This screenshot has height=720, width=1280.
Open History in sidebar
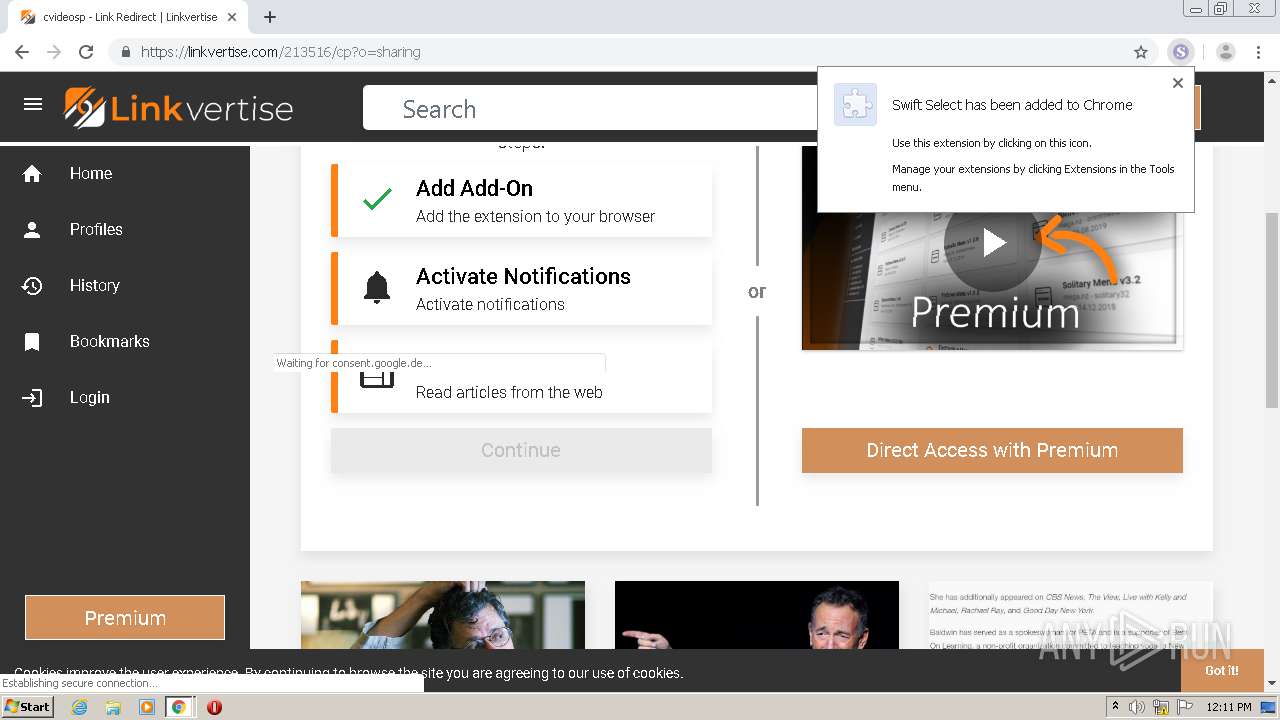coord(94,285)
